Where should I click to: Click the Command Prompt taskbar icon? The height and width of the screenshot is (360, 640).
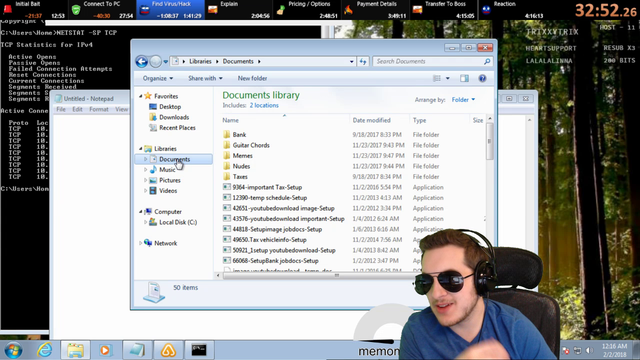(199, 351)
